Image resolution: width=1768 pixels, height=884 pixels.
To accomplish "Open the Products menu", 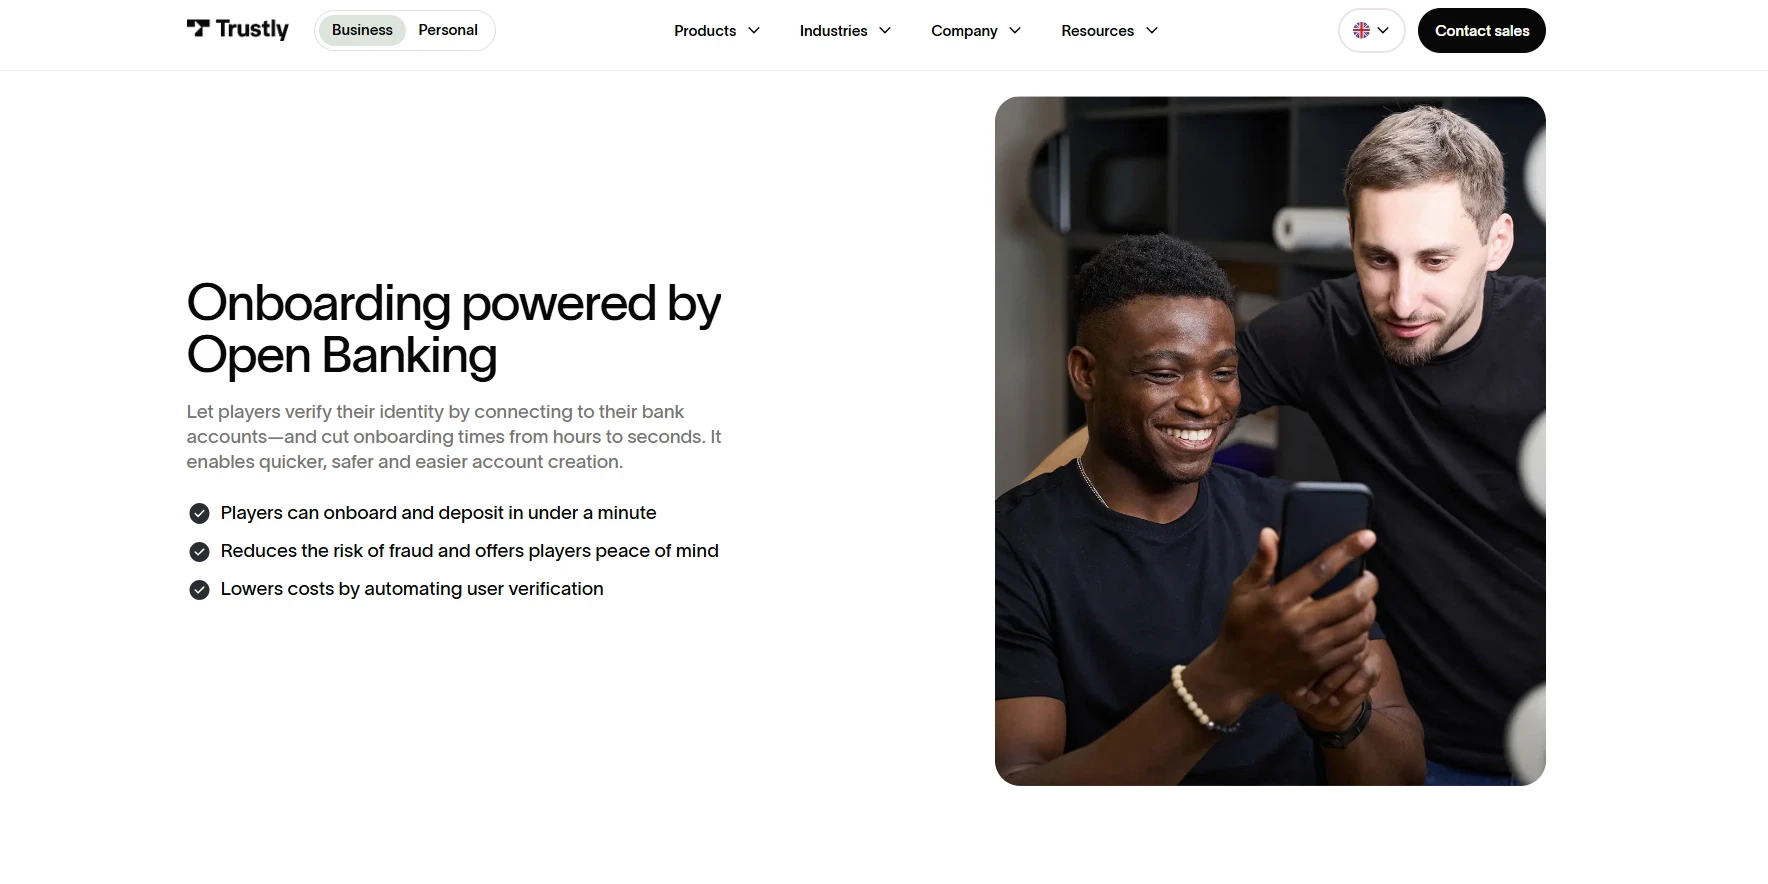I will click(x=717, y=31).
